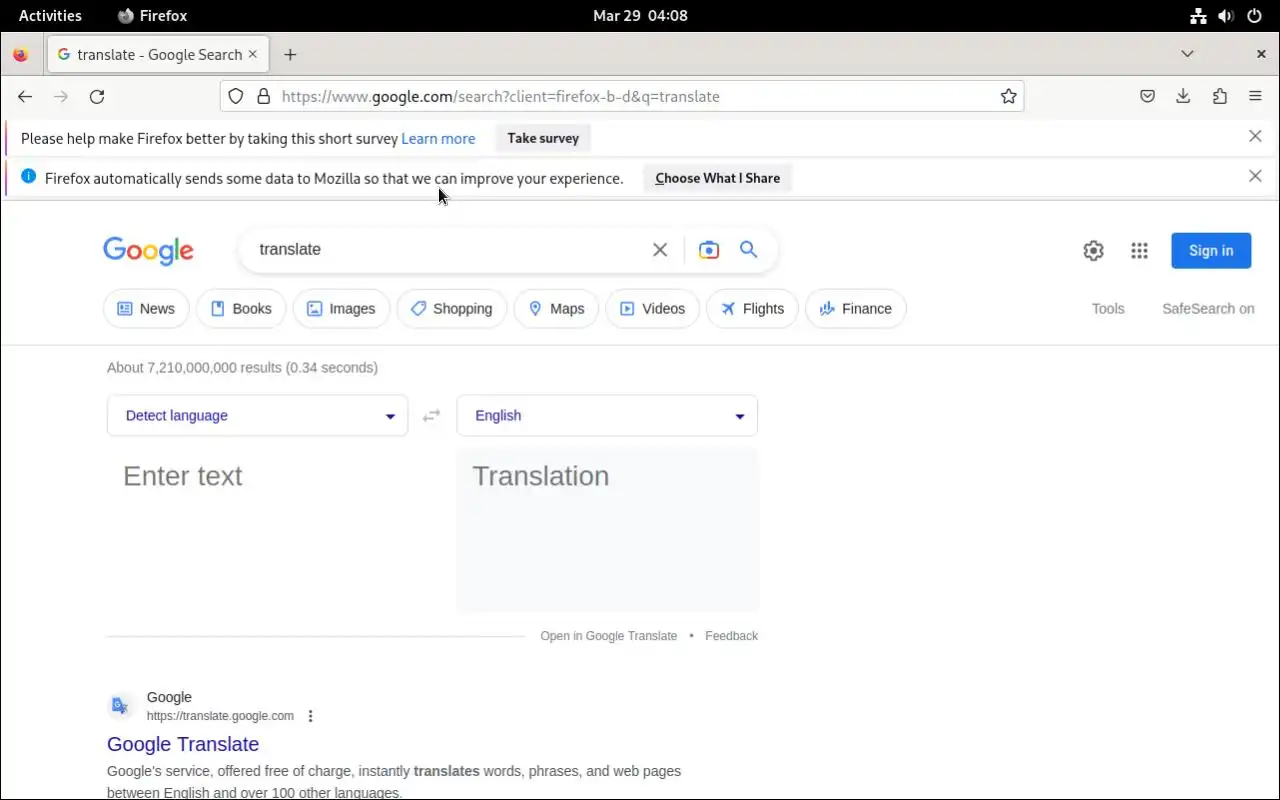This screenshot has height=800, width=1280.
Task: Click the blue Sign in button
Action: (x=1211, y=251)
